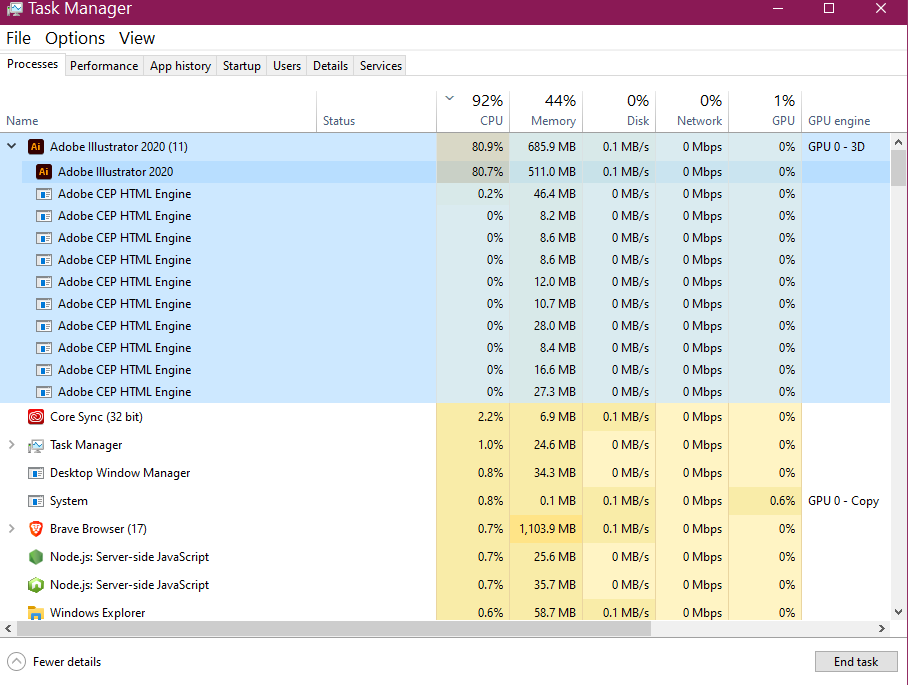This screenshot has width=908, height=685.
Task: Expand the Brave Browser (17) process group
Action: (x=12, y=529)
